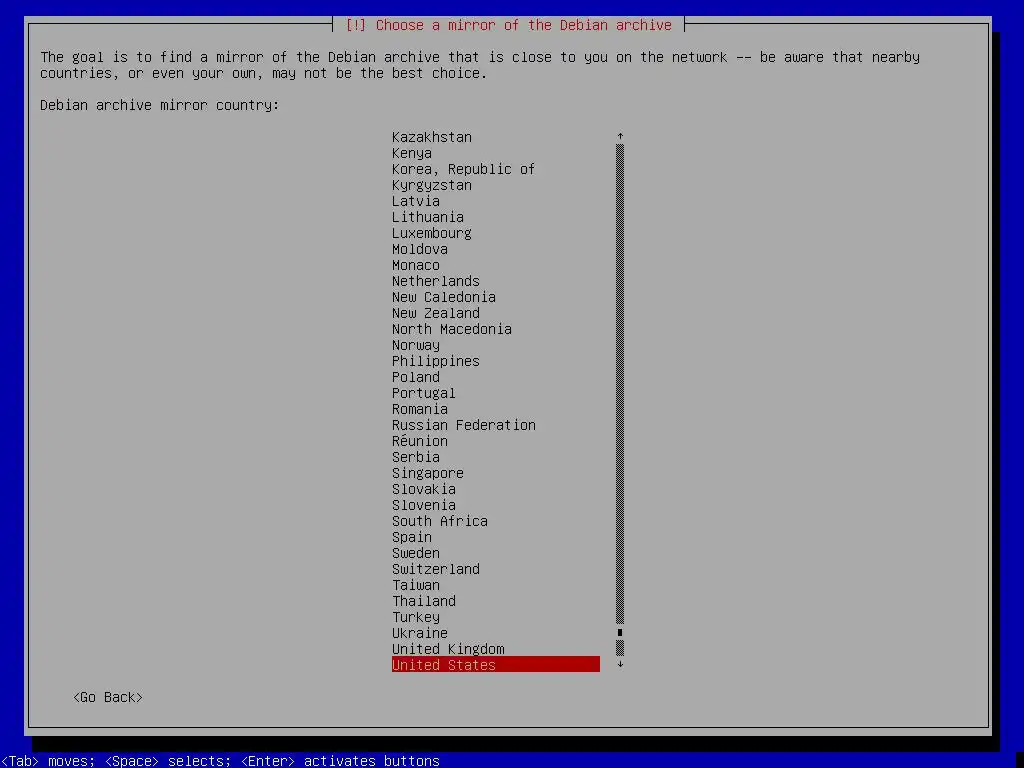Select Serbia as mirror country
Image resolution: width=1024 pixels, height=768 pixels.
tap(415, 457)
